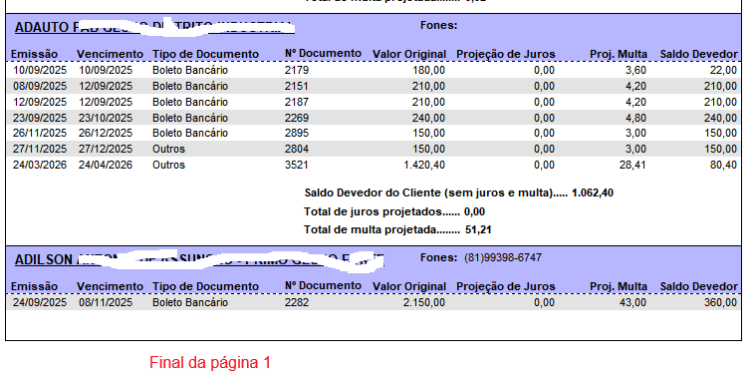The image size is (750, 377).
Task: Click Emissão column header in ADILSON table
Action: tap(34, 287)
